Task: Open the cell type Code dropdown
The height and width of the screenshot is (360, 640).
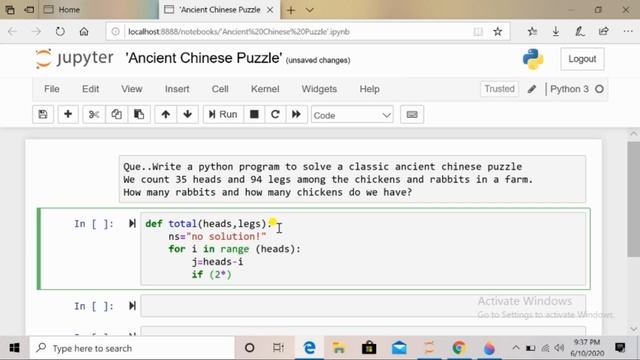Action: (352, 116)
